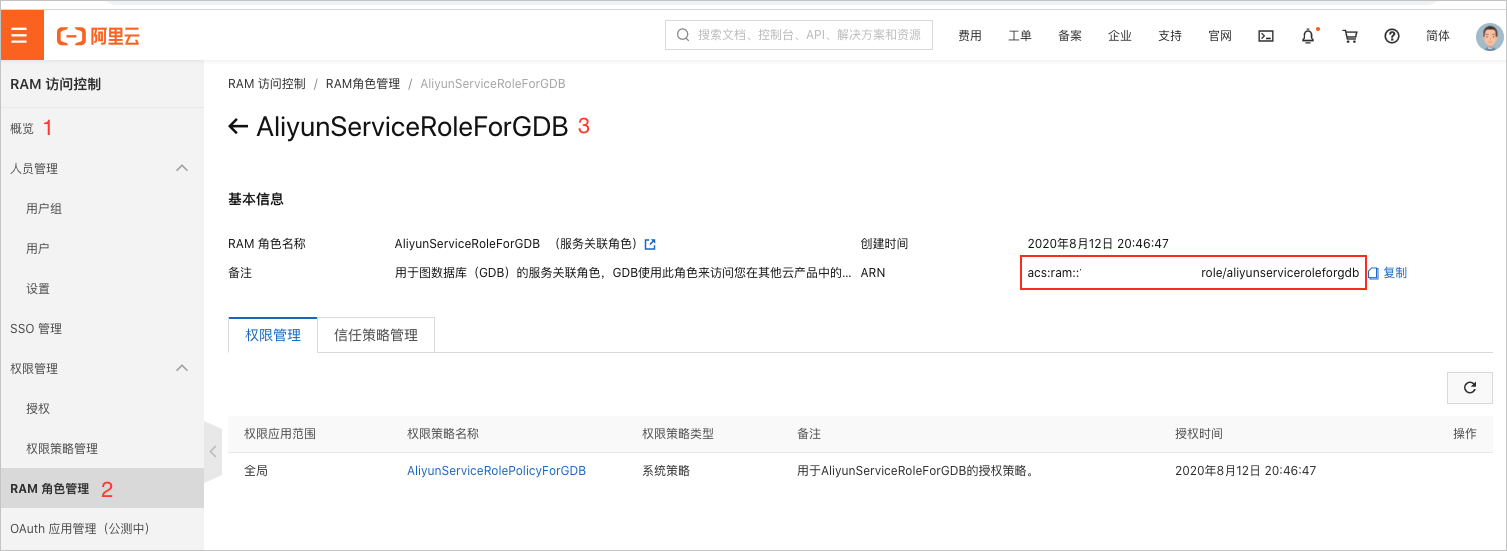
Task: Click the 权限应用范围 column header
Action: 280,434
